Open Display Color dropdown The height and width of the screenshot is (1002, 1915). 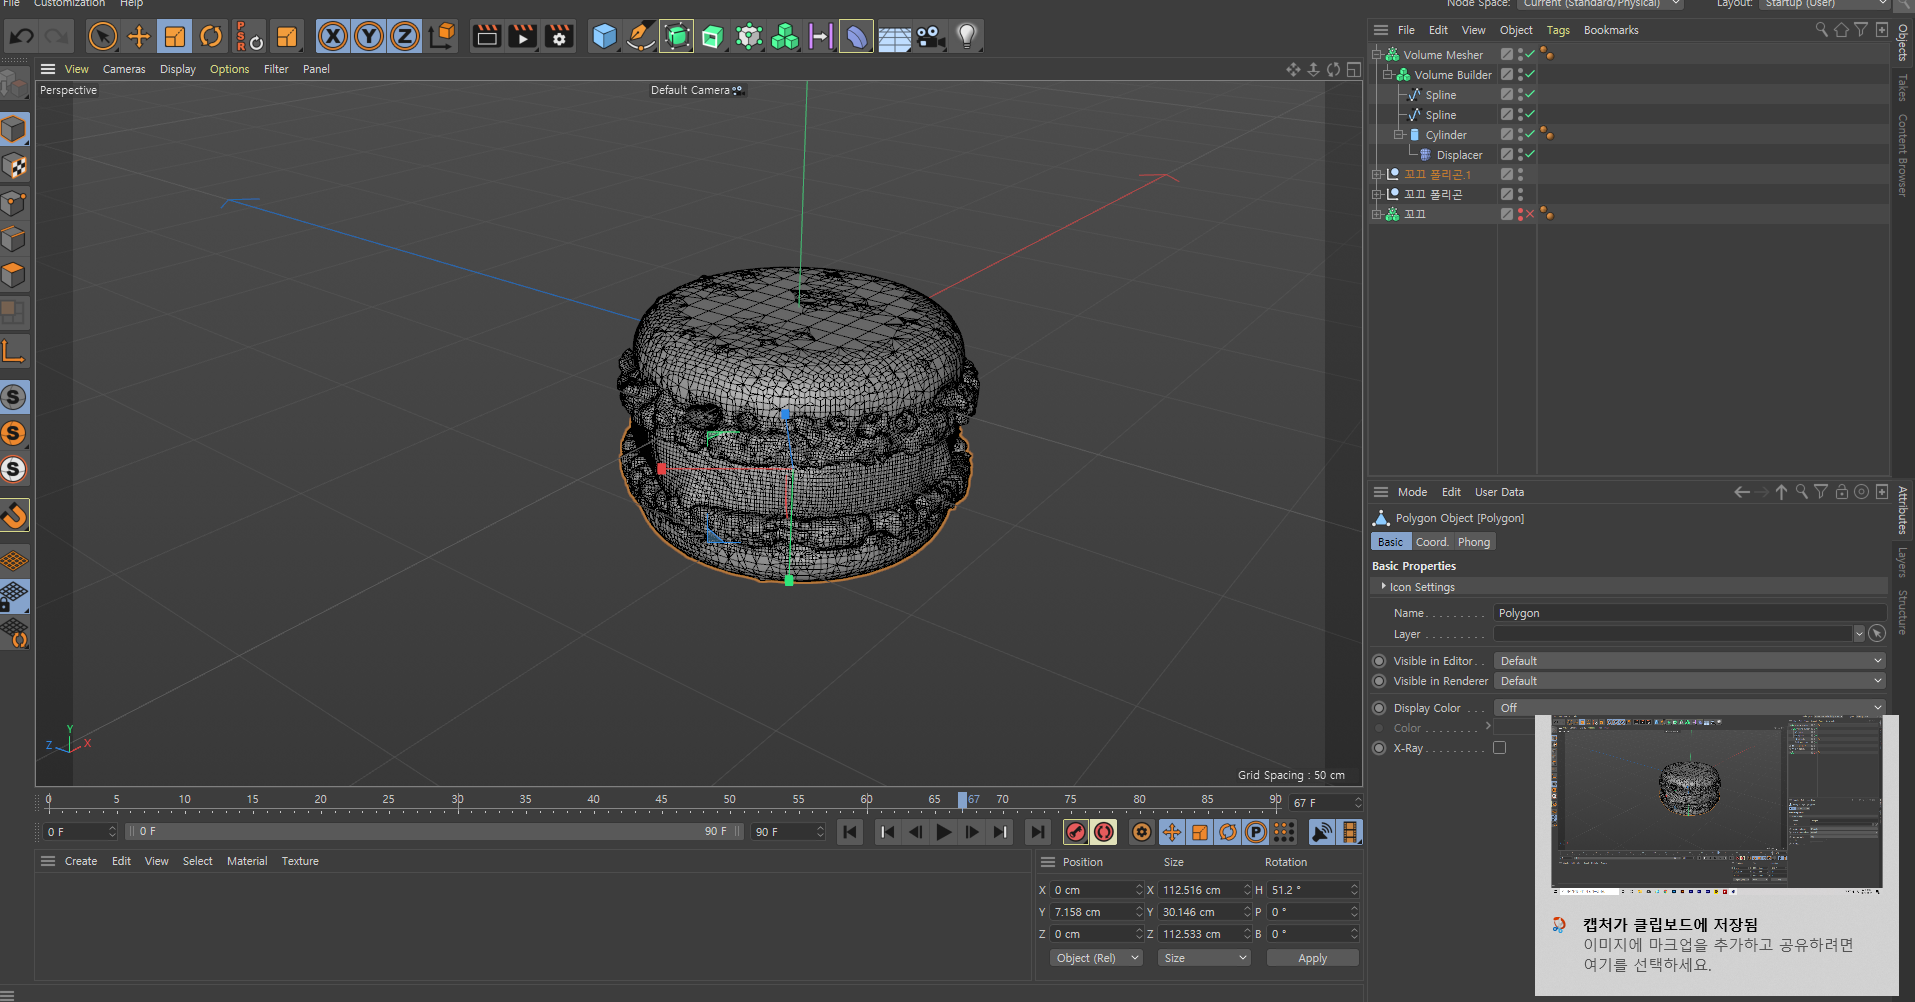pos(1689,708)
